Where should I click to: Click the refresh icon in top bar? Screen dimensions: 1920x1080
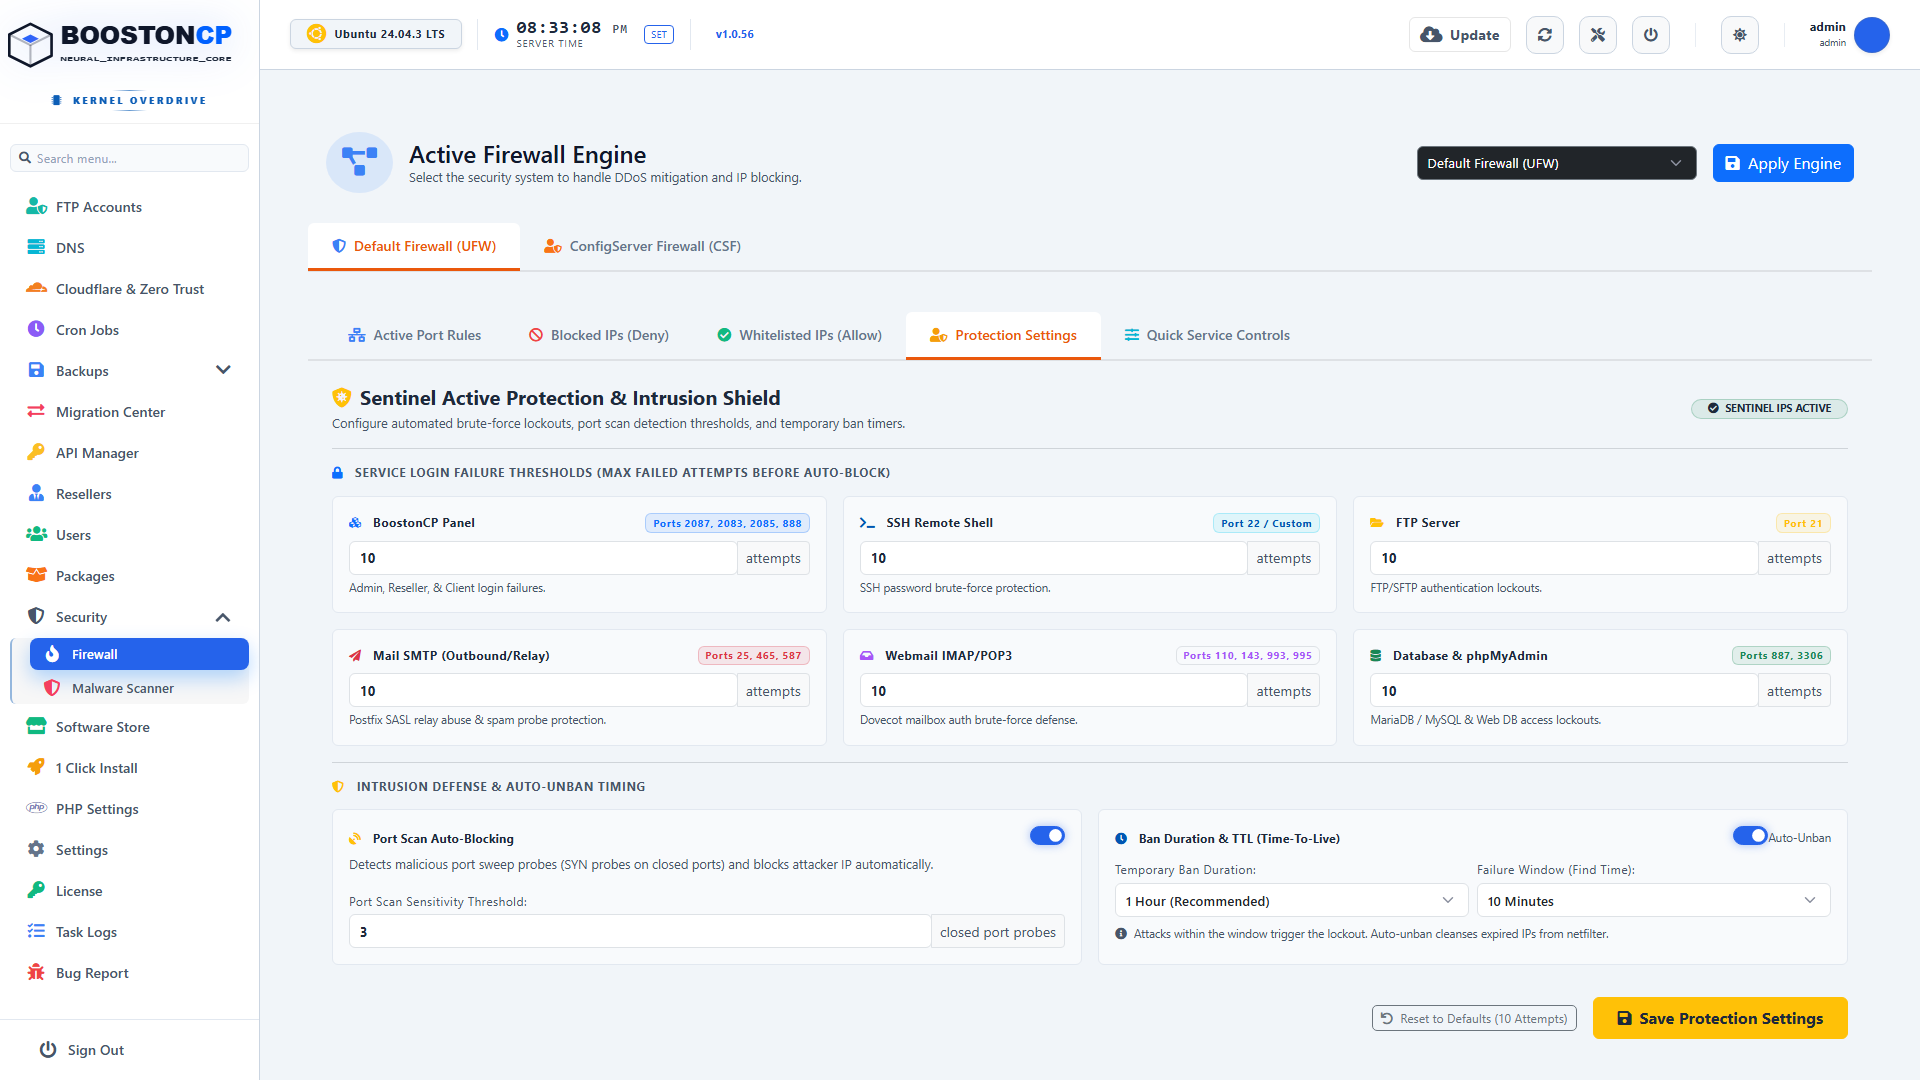(1545, 35)
